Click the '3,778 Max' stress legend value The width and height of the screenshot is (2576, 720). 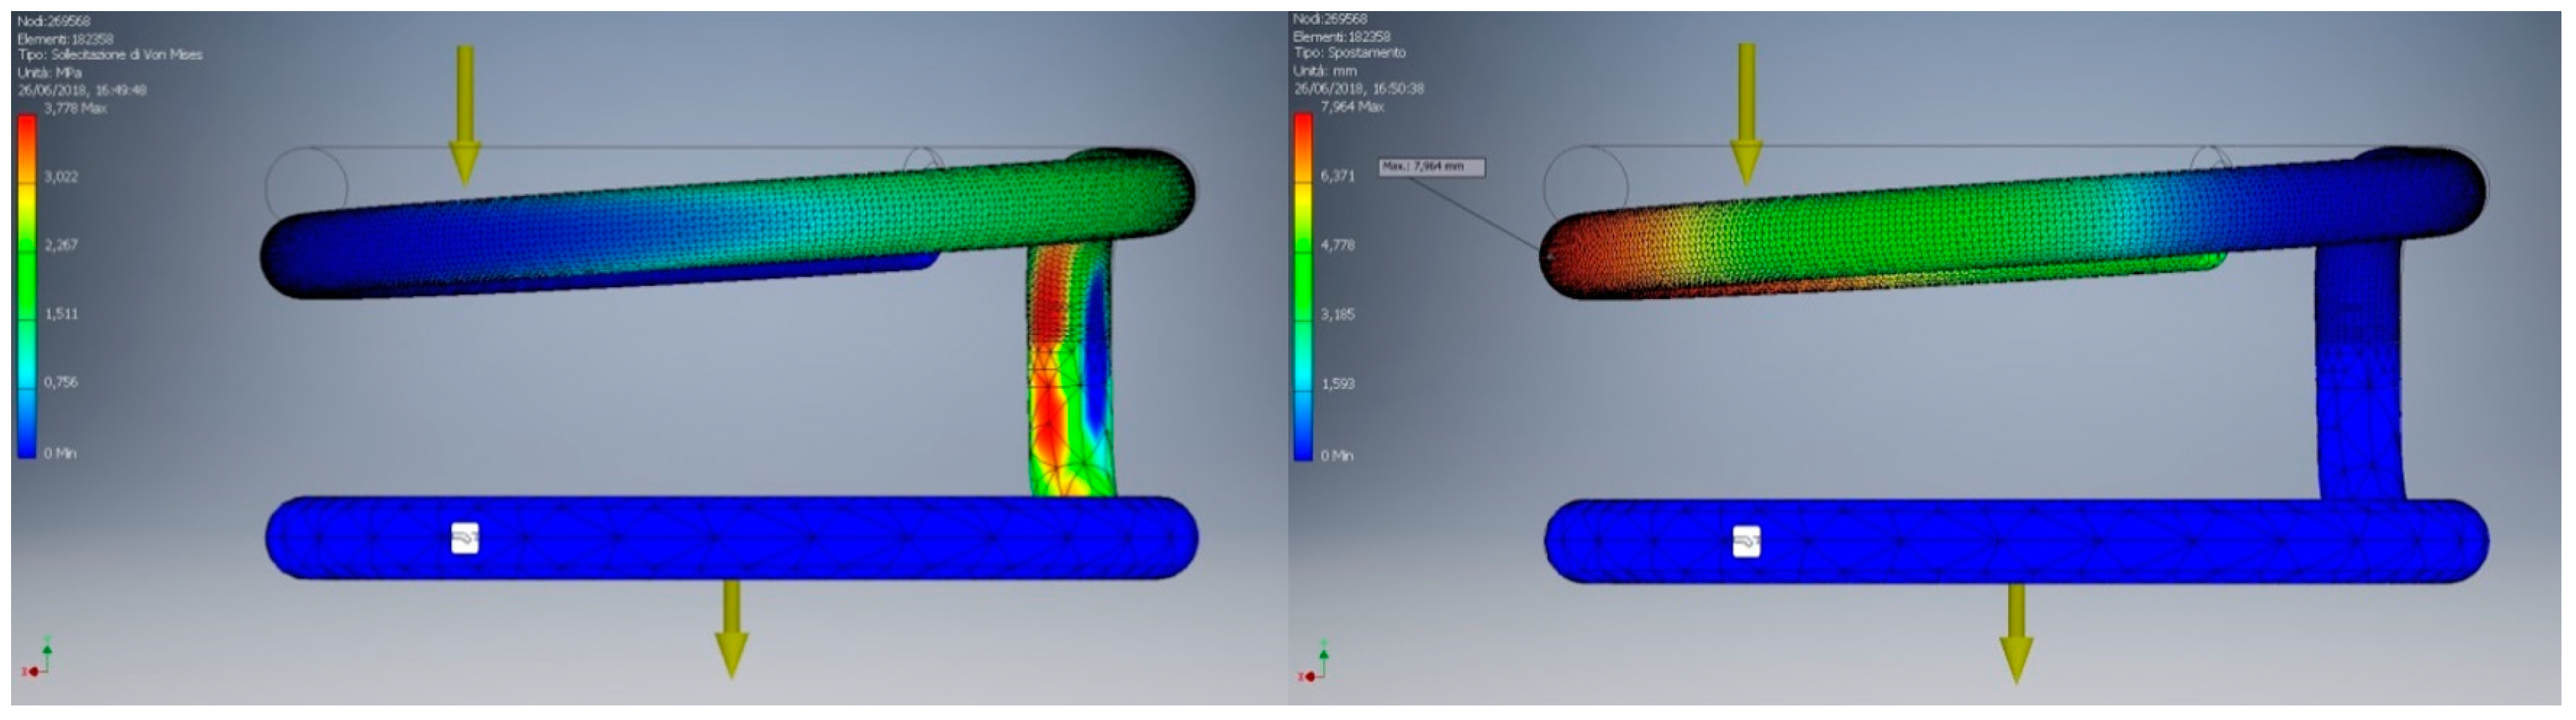pyautogui.click(x=75, y=108)
